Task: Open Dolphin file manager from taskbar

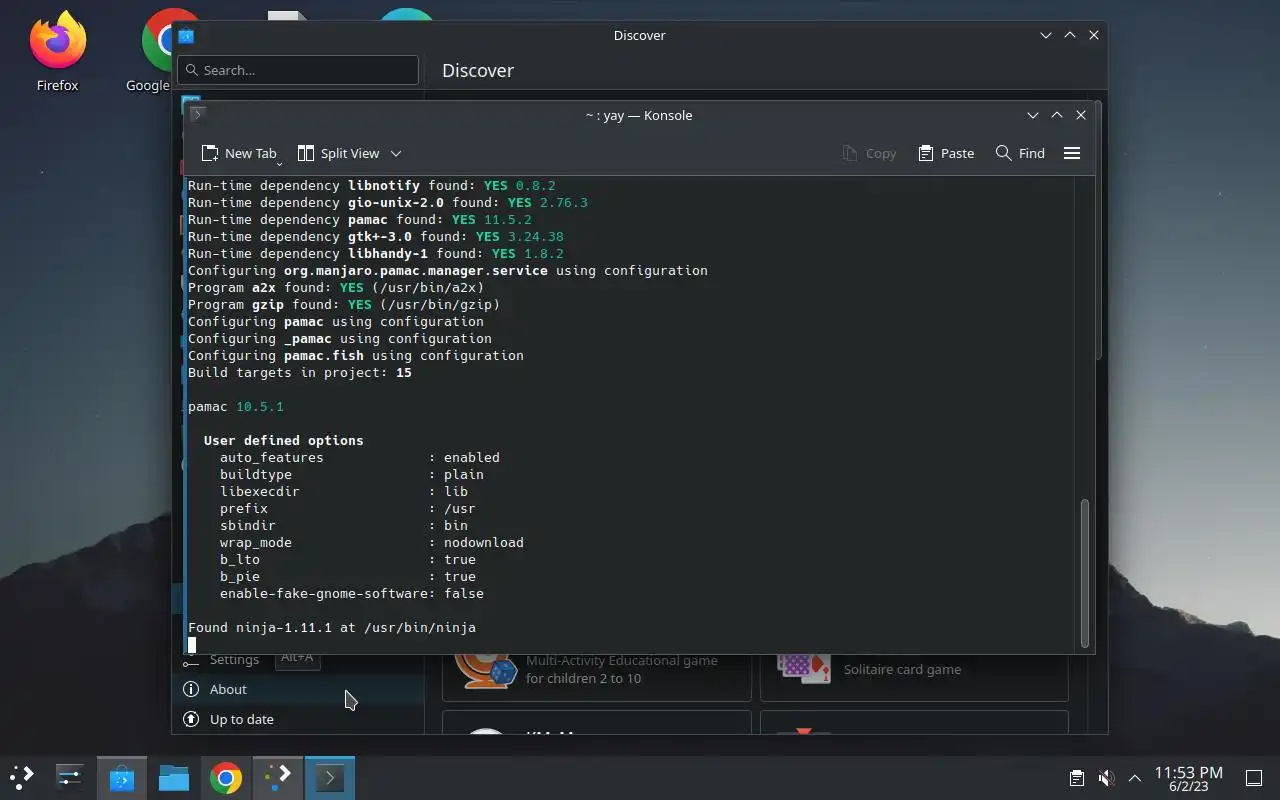Action: [x=174, y=777]
